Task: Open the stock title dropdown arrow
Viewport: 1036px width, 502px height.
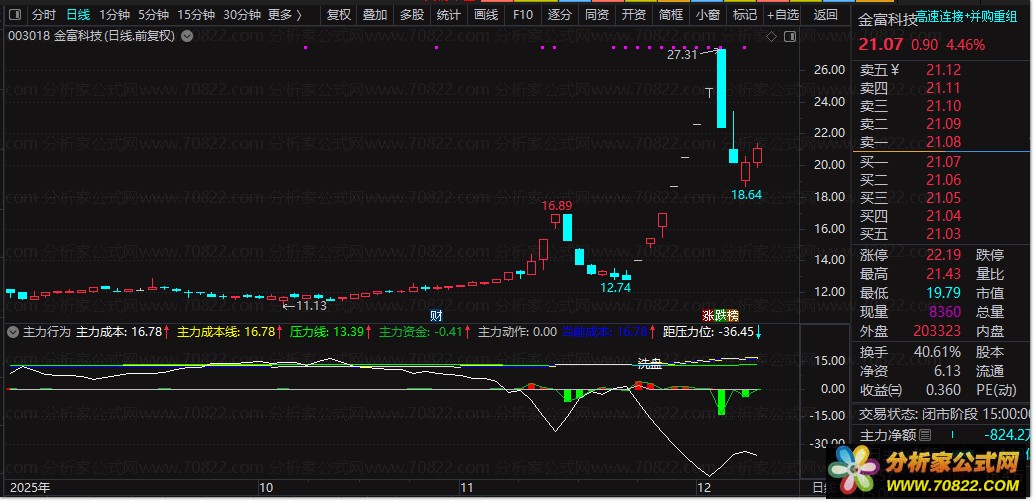Action: (188, 36)
